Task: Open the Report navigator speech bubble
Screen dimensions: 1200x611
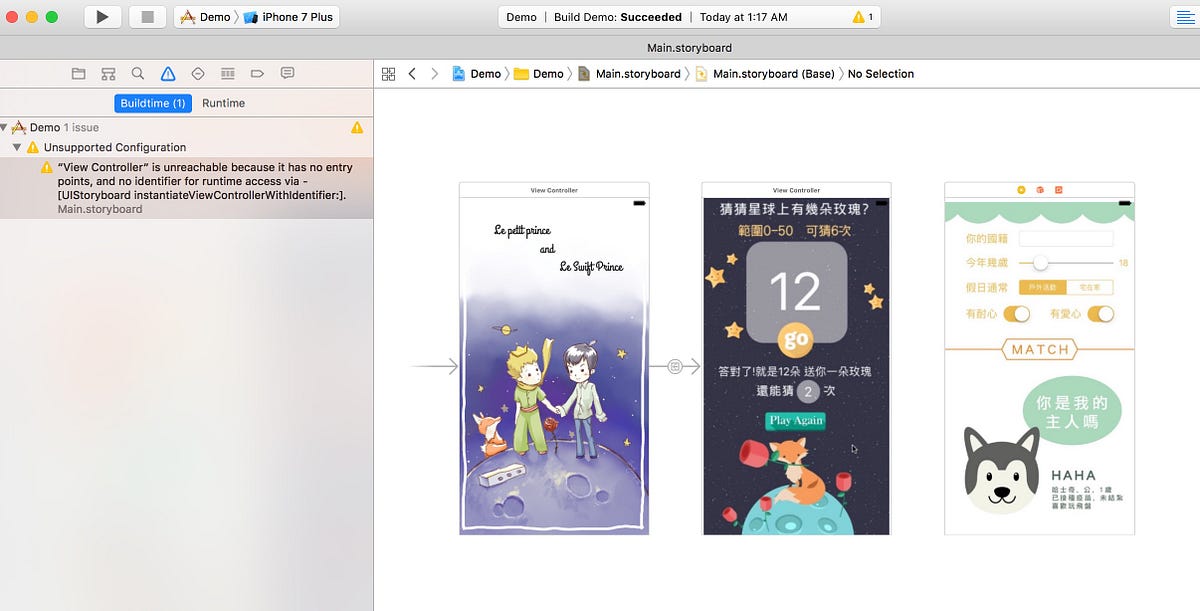Action: coord(287,73)
